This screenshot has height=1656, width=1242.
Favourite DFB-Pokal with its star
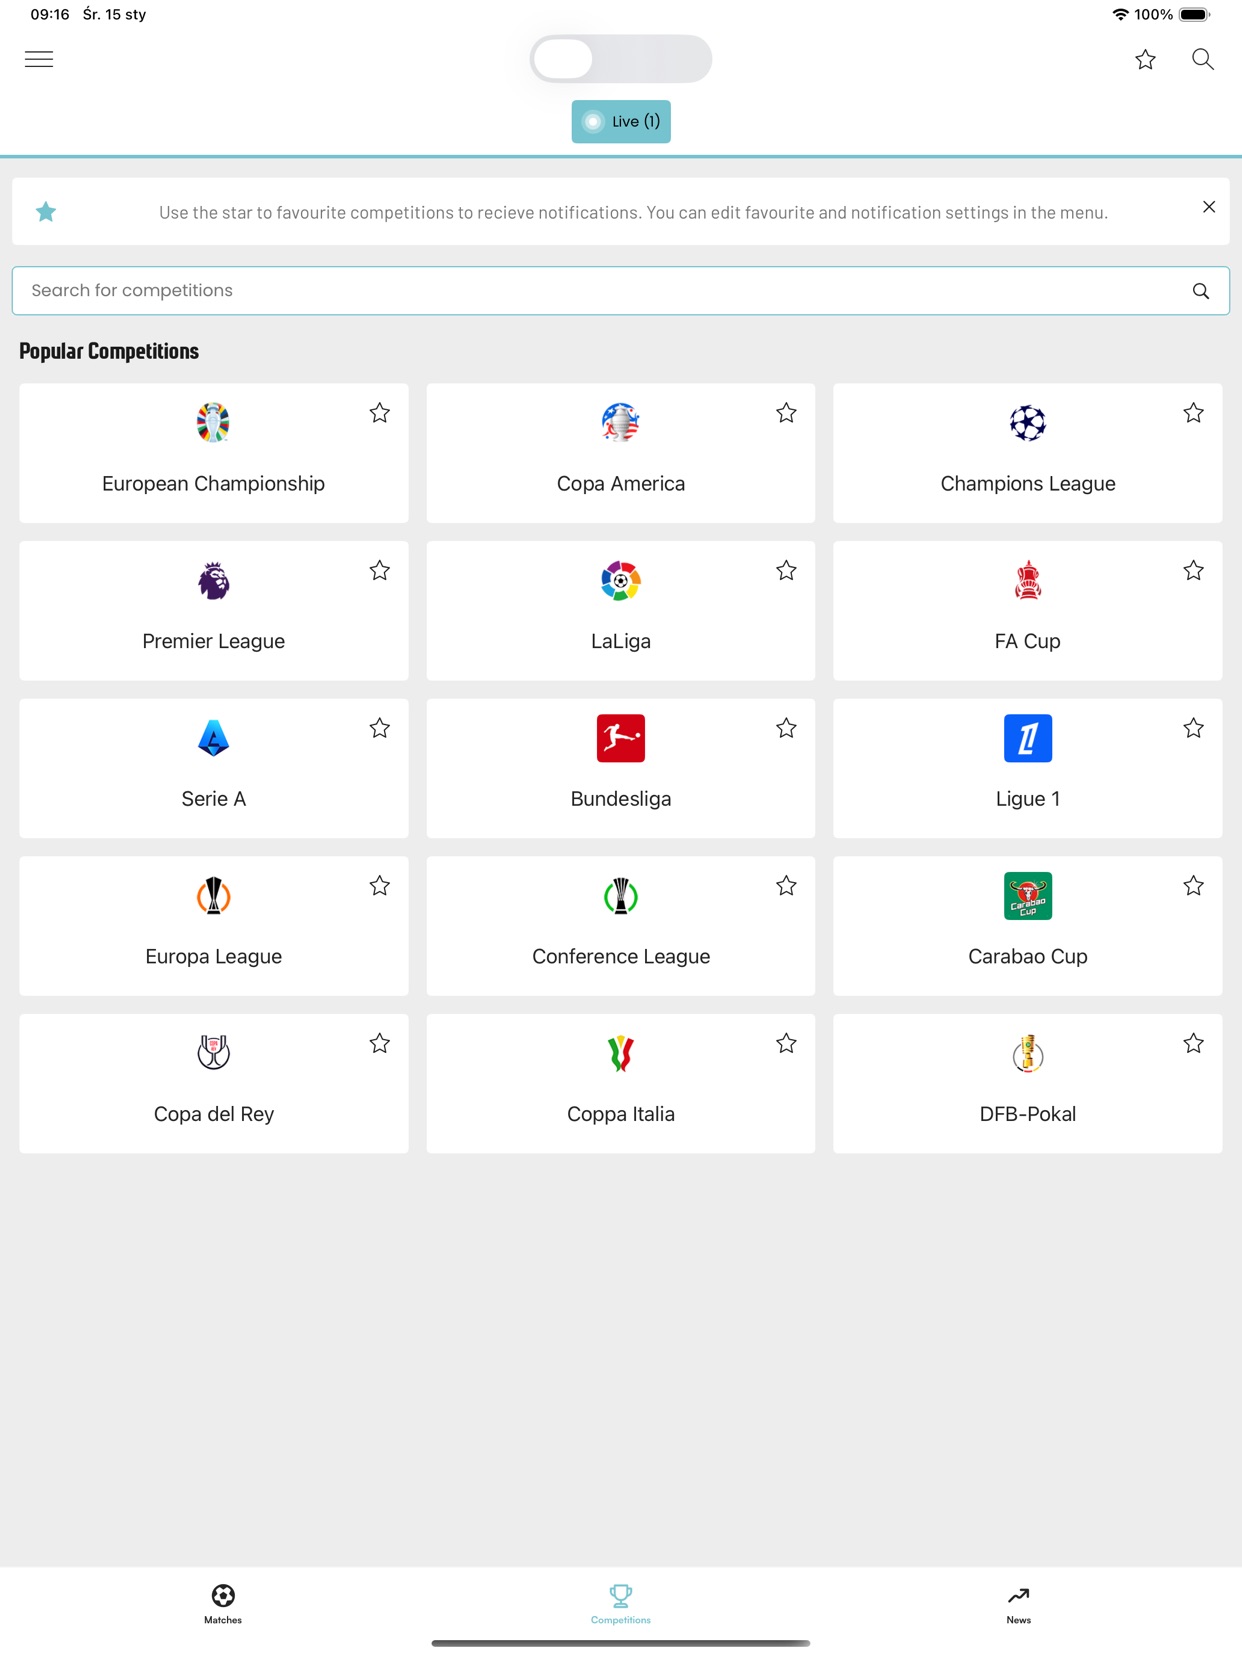(x=1194, y=1044)
